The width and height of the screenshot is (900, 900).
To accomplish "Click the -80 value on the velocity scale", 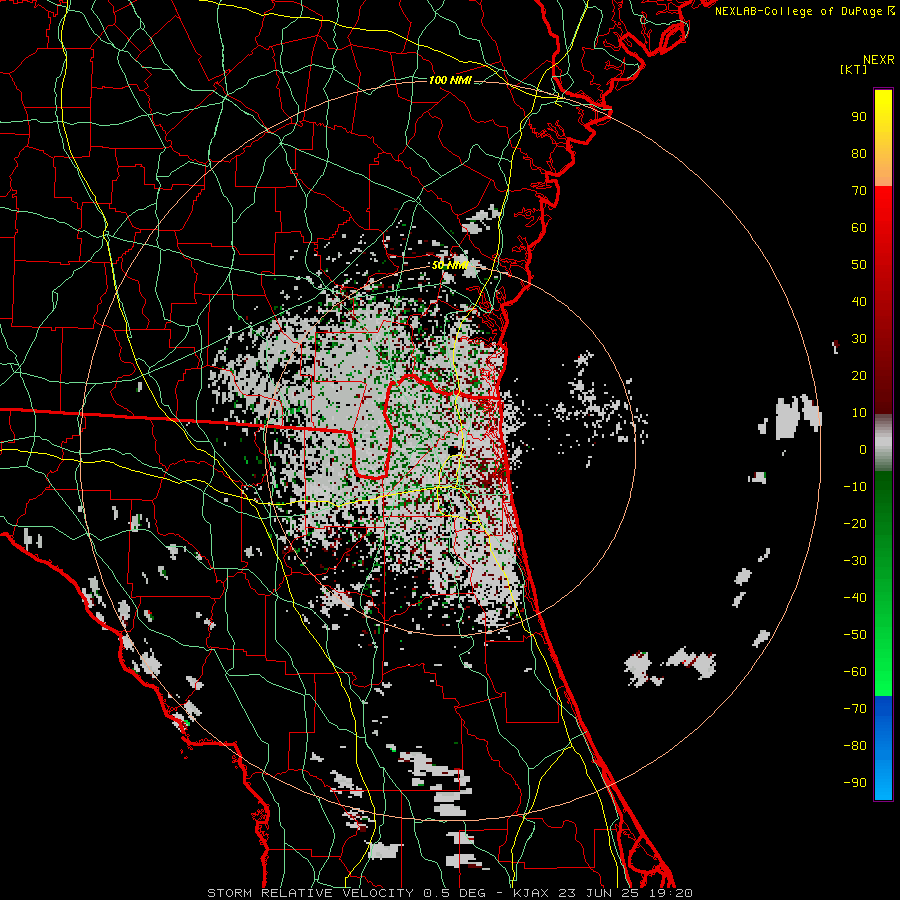I will (855, 746).
